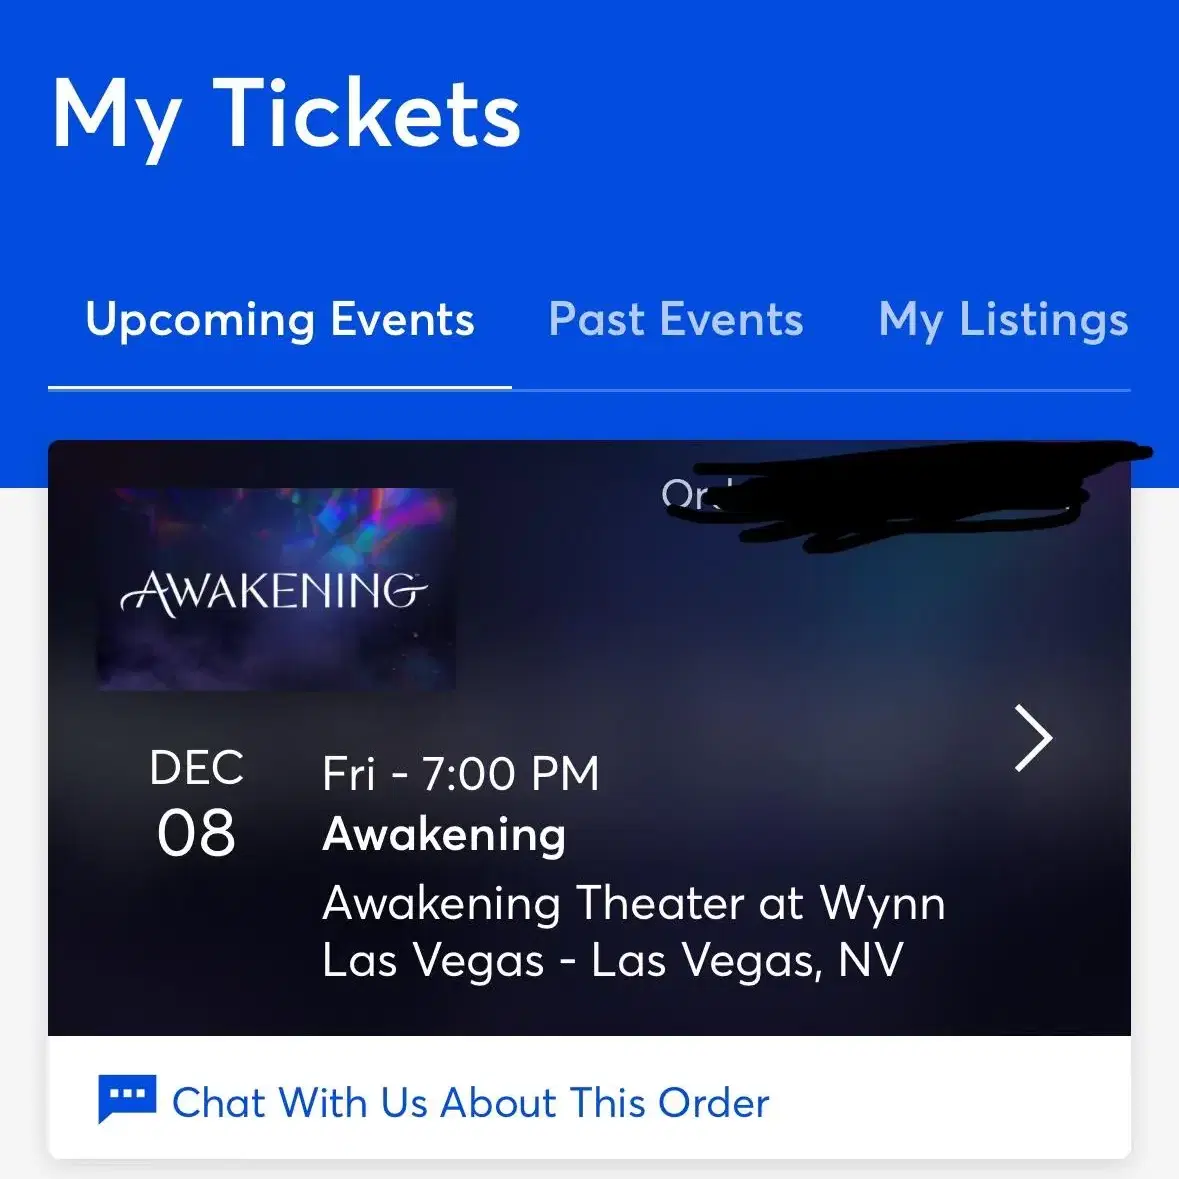Switch to the Past Events tab

click(676, 320)
